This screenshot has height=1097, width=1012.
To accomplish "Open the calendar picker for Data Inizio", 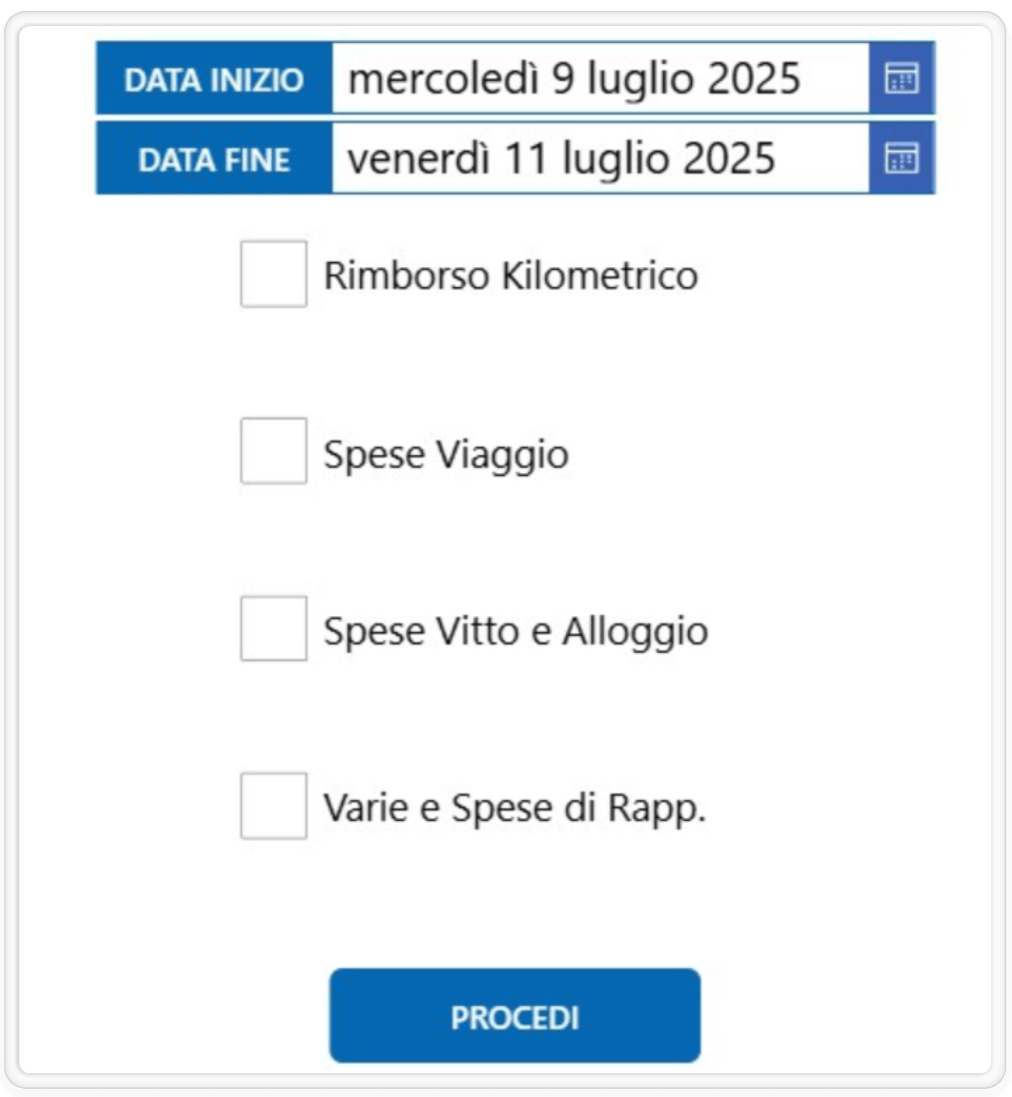I will [x=901, y=78].
